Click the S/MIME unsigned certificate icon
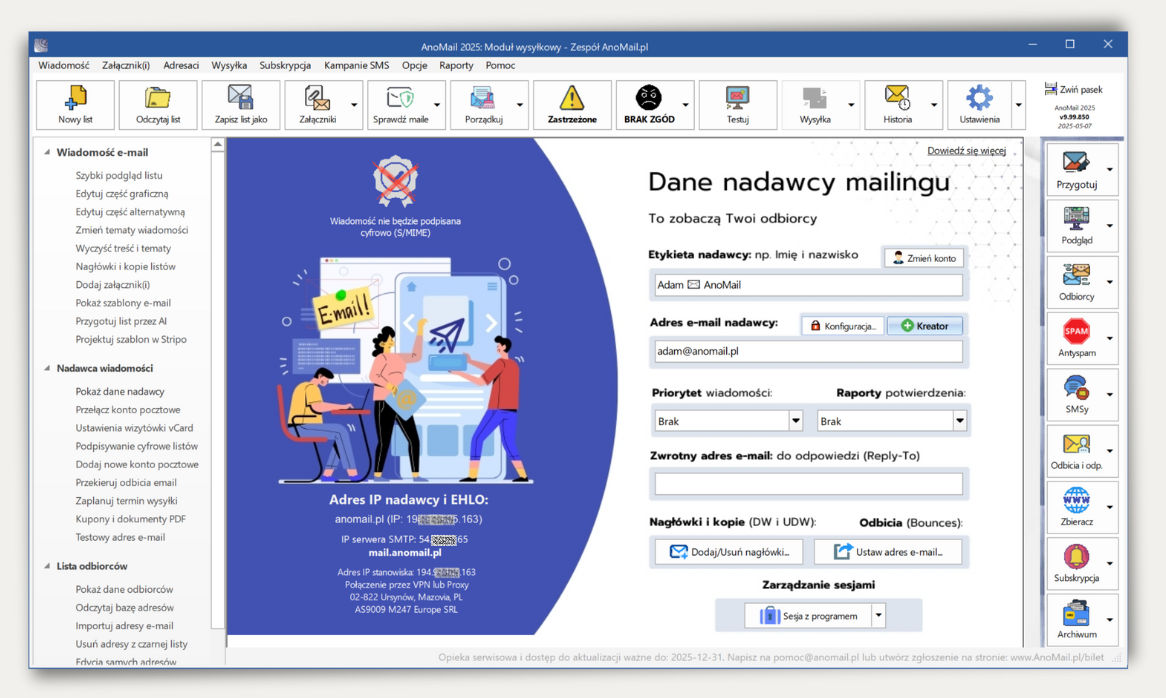Image resolution: width=1166 pixels, height=698 pixels. click(x=396, y=181)
